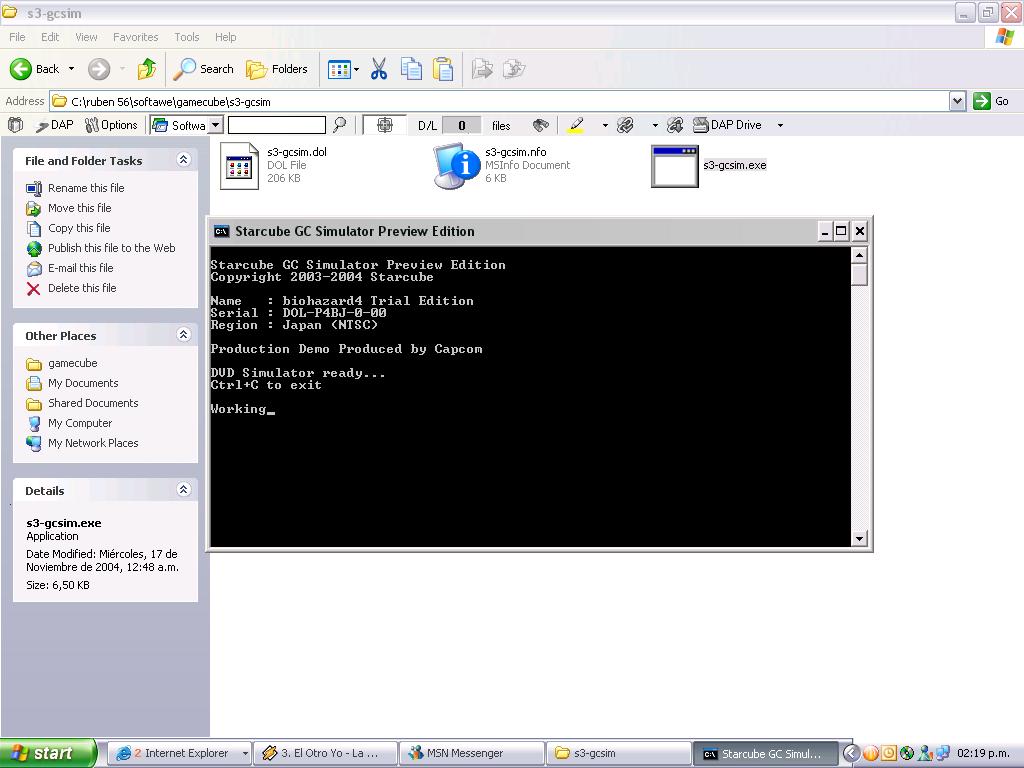
Task: Open the s3-gcsim.nfo MSInfo document
Action: 456,165
